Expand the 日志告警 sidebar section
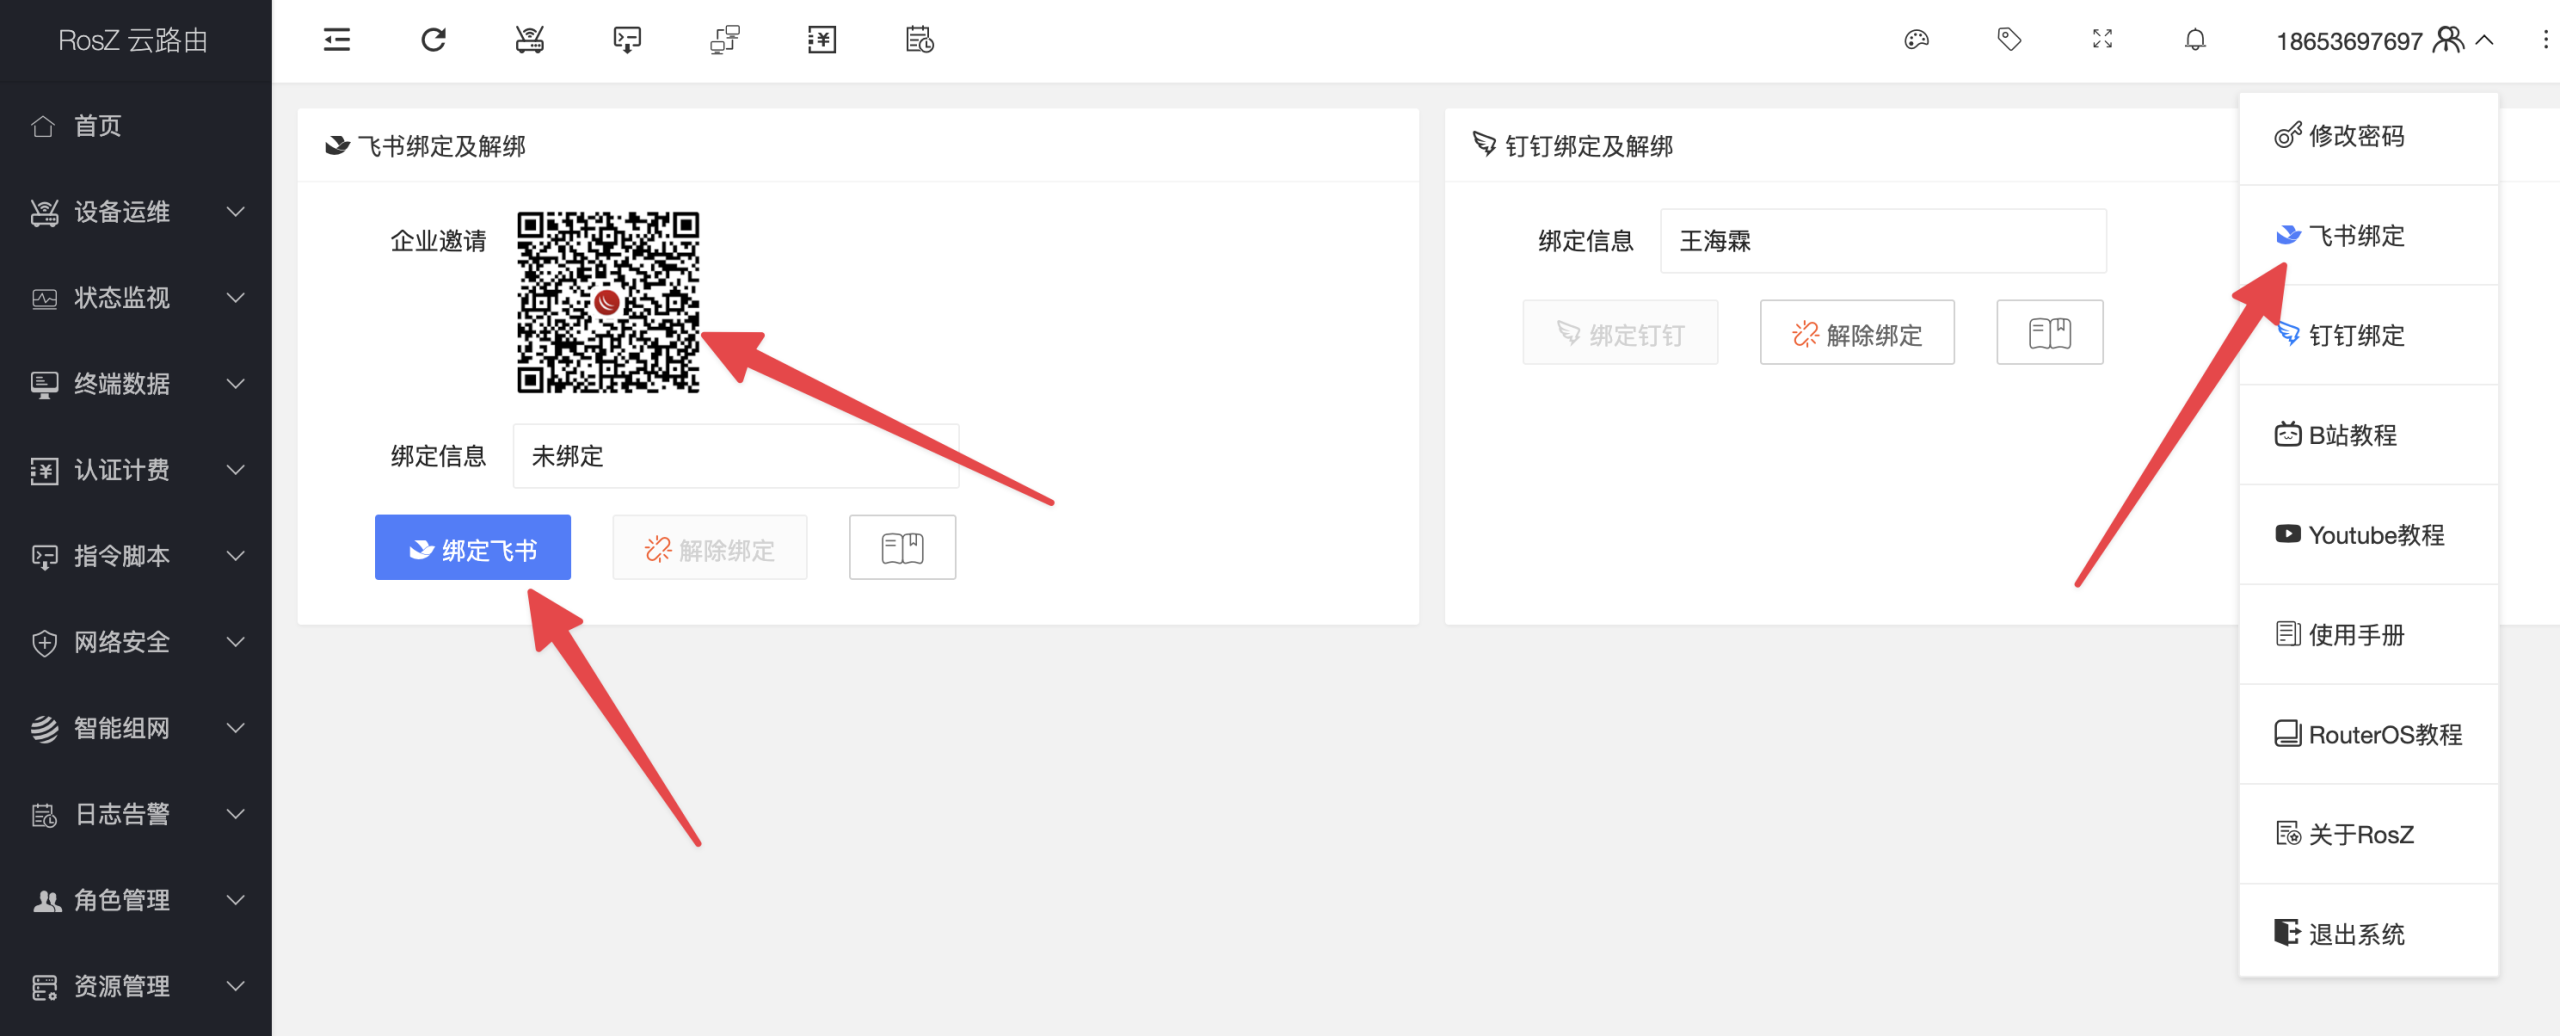This screenshot has height=1036, width=2560. click(x=136, y=814)
